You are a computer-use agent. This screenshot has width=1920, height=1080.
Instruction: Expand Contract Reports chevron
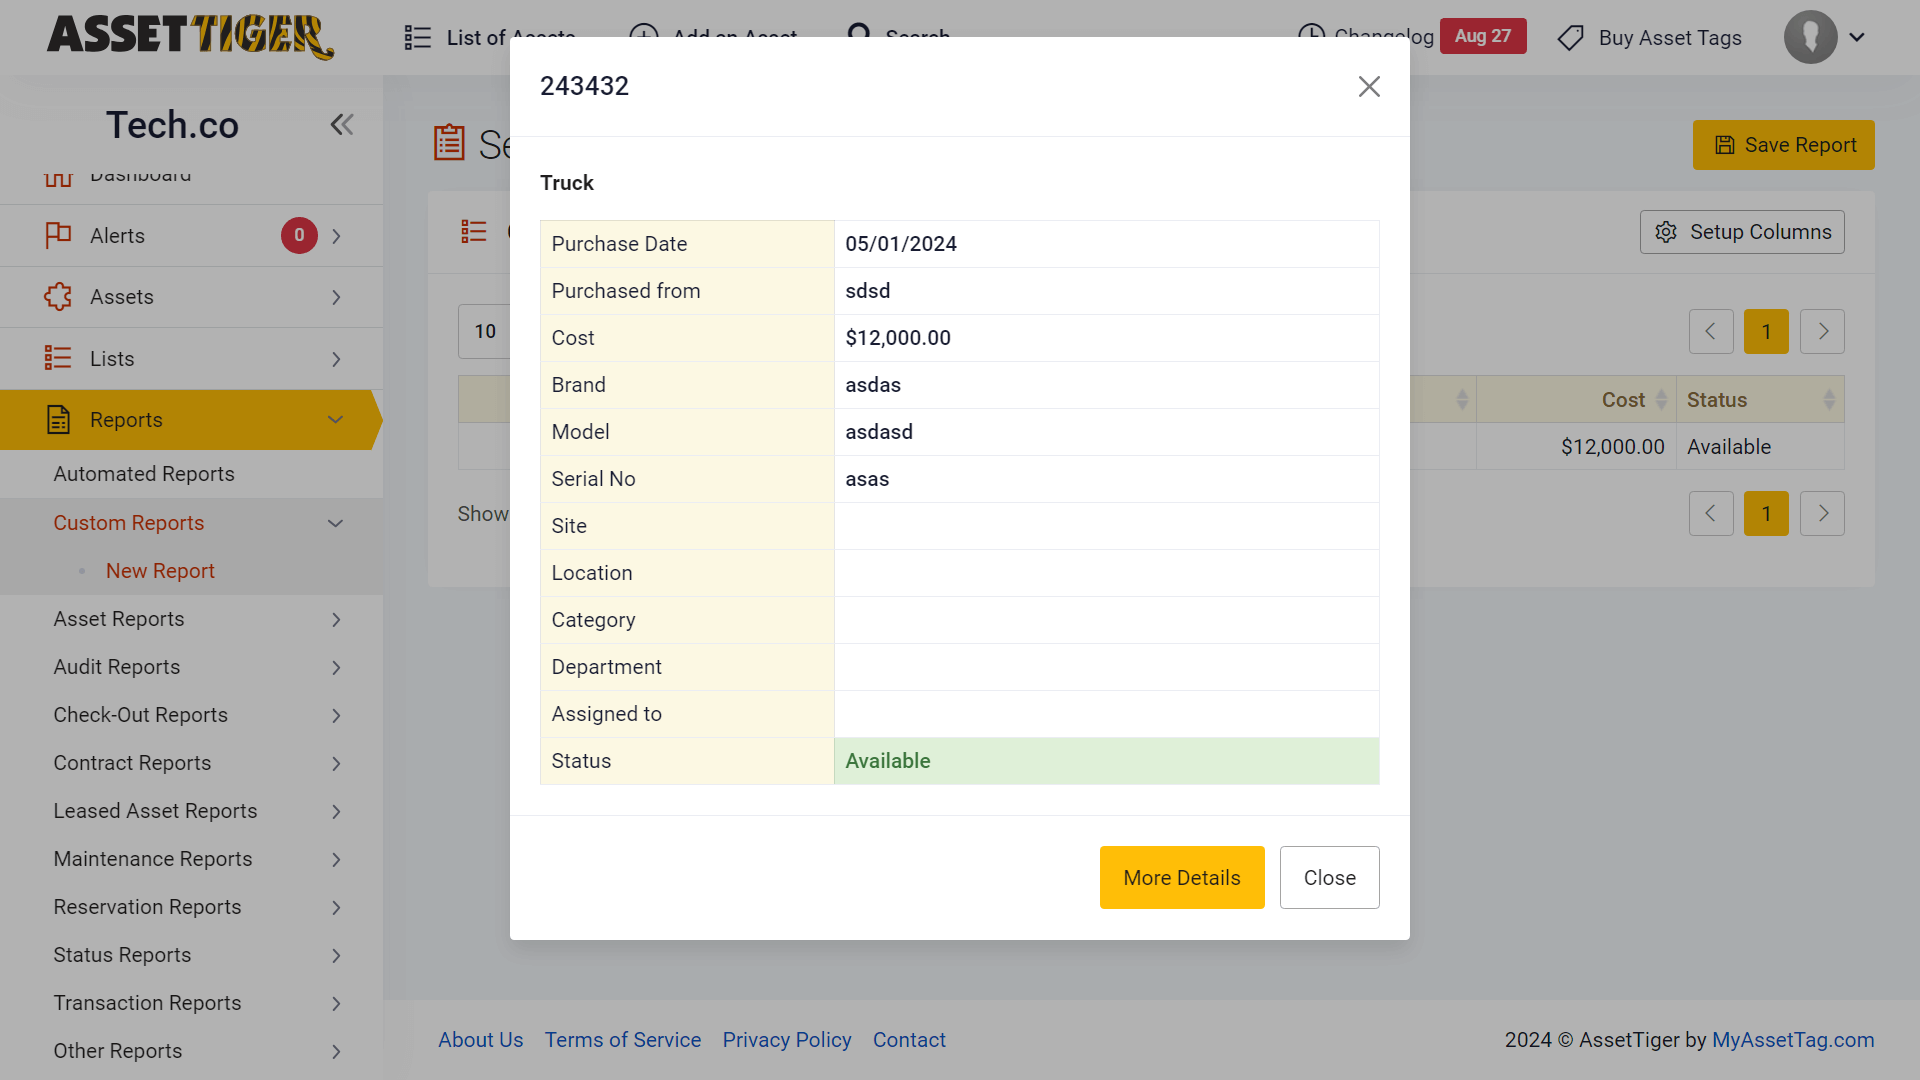click(x=336, y=764)
